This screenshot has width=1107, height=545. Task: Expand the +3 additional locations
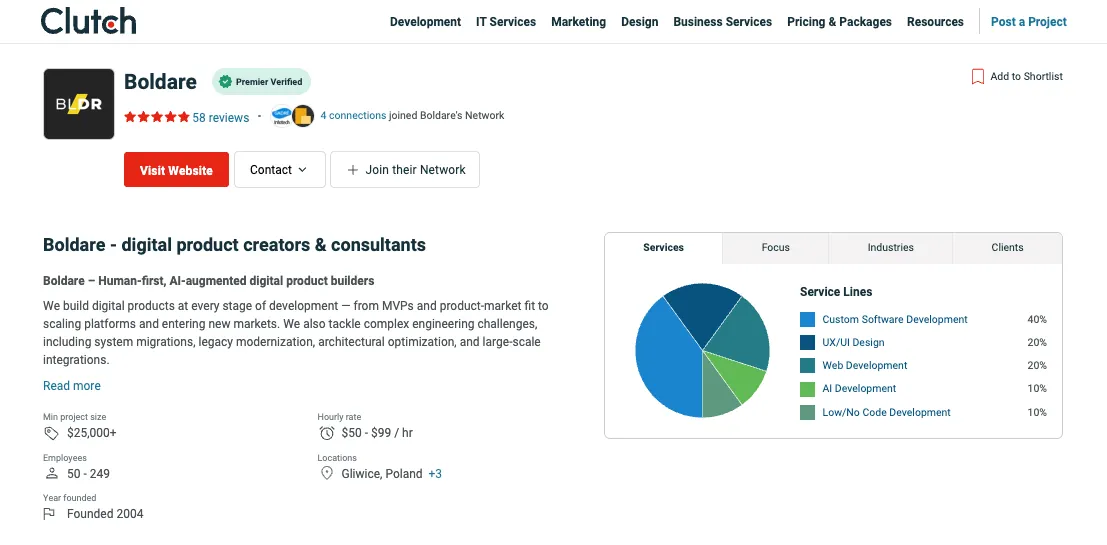(435, 474)
